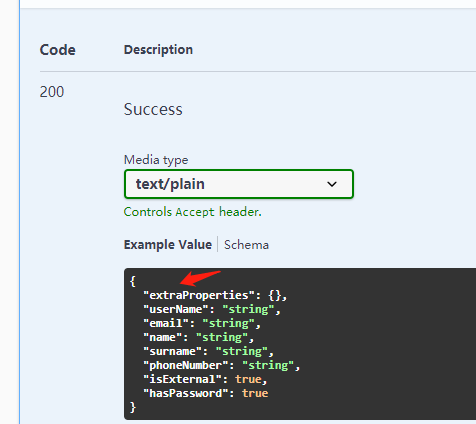This screenshot has width=476, height=424.
Task: Click the 200 response code
Action: [x=52, y=92]
